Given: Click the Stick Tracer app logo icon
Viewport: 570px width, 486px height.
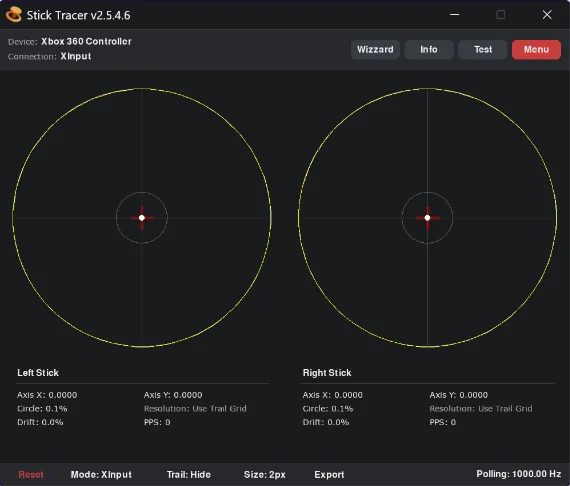Looking at the screenshot, I should click(x=14, y=15).
